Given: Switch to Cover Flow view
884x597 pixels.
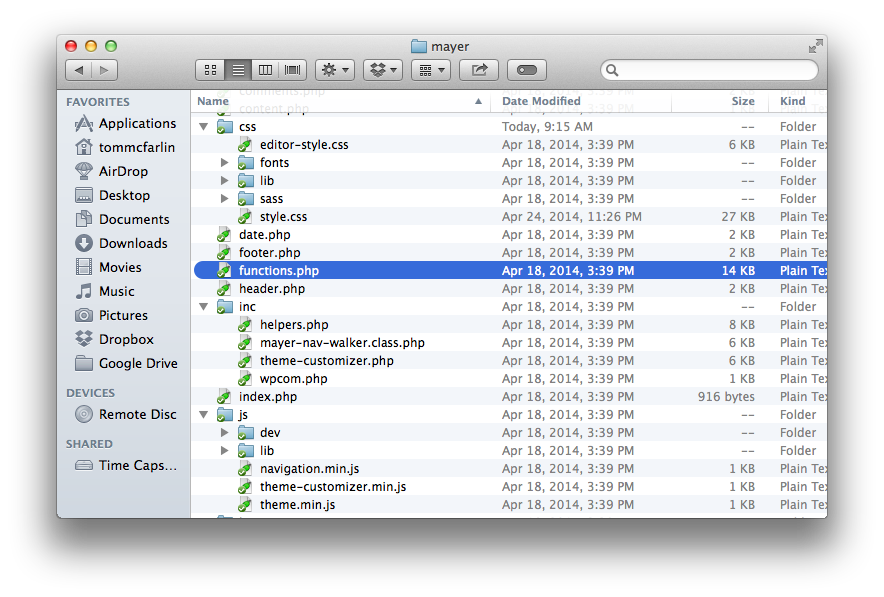Looking at the screenshot, I should pyautogui.click(x=293, y=70).
